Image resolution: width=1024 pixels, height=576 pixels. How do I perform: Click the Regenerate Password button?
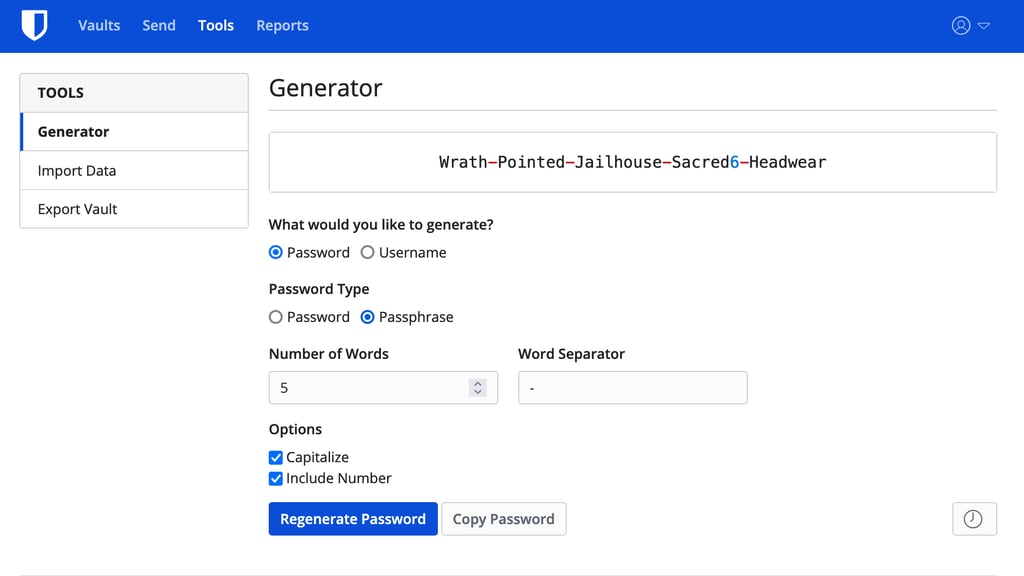click(353, 519)
